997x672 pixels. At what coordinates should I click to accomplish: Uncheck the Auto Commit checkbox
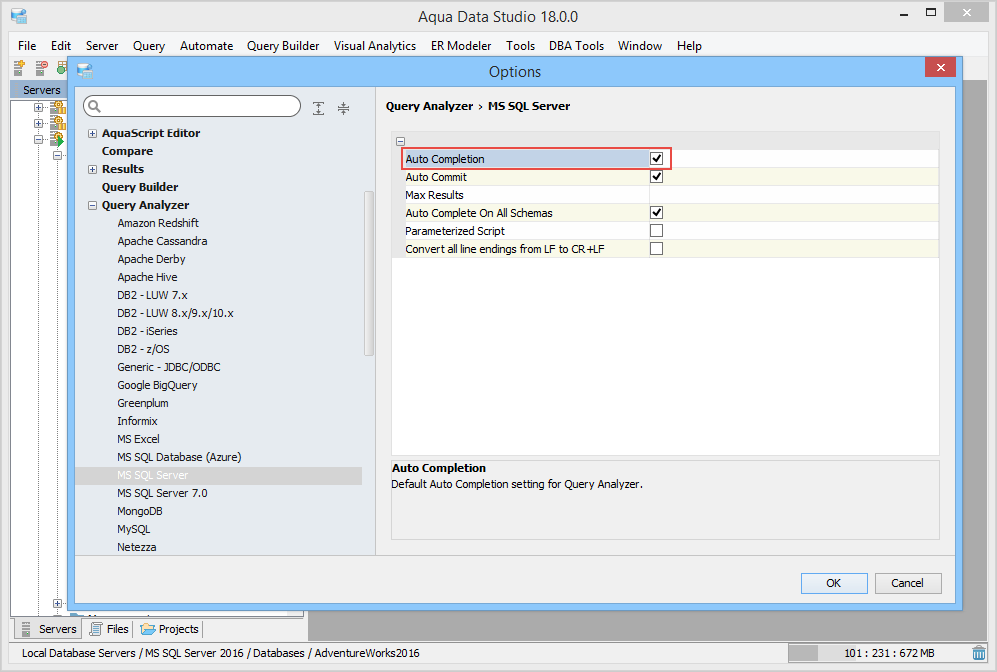click(656, 177)
